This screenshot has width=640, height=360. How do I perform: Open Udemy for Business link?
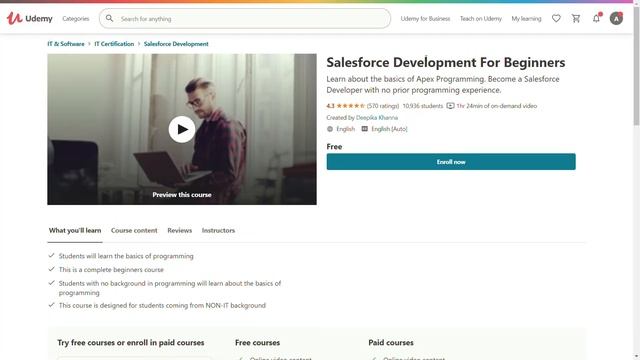click(x=425, y=19)
